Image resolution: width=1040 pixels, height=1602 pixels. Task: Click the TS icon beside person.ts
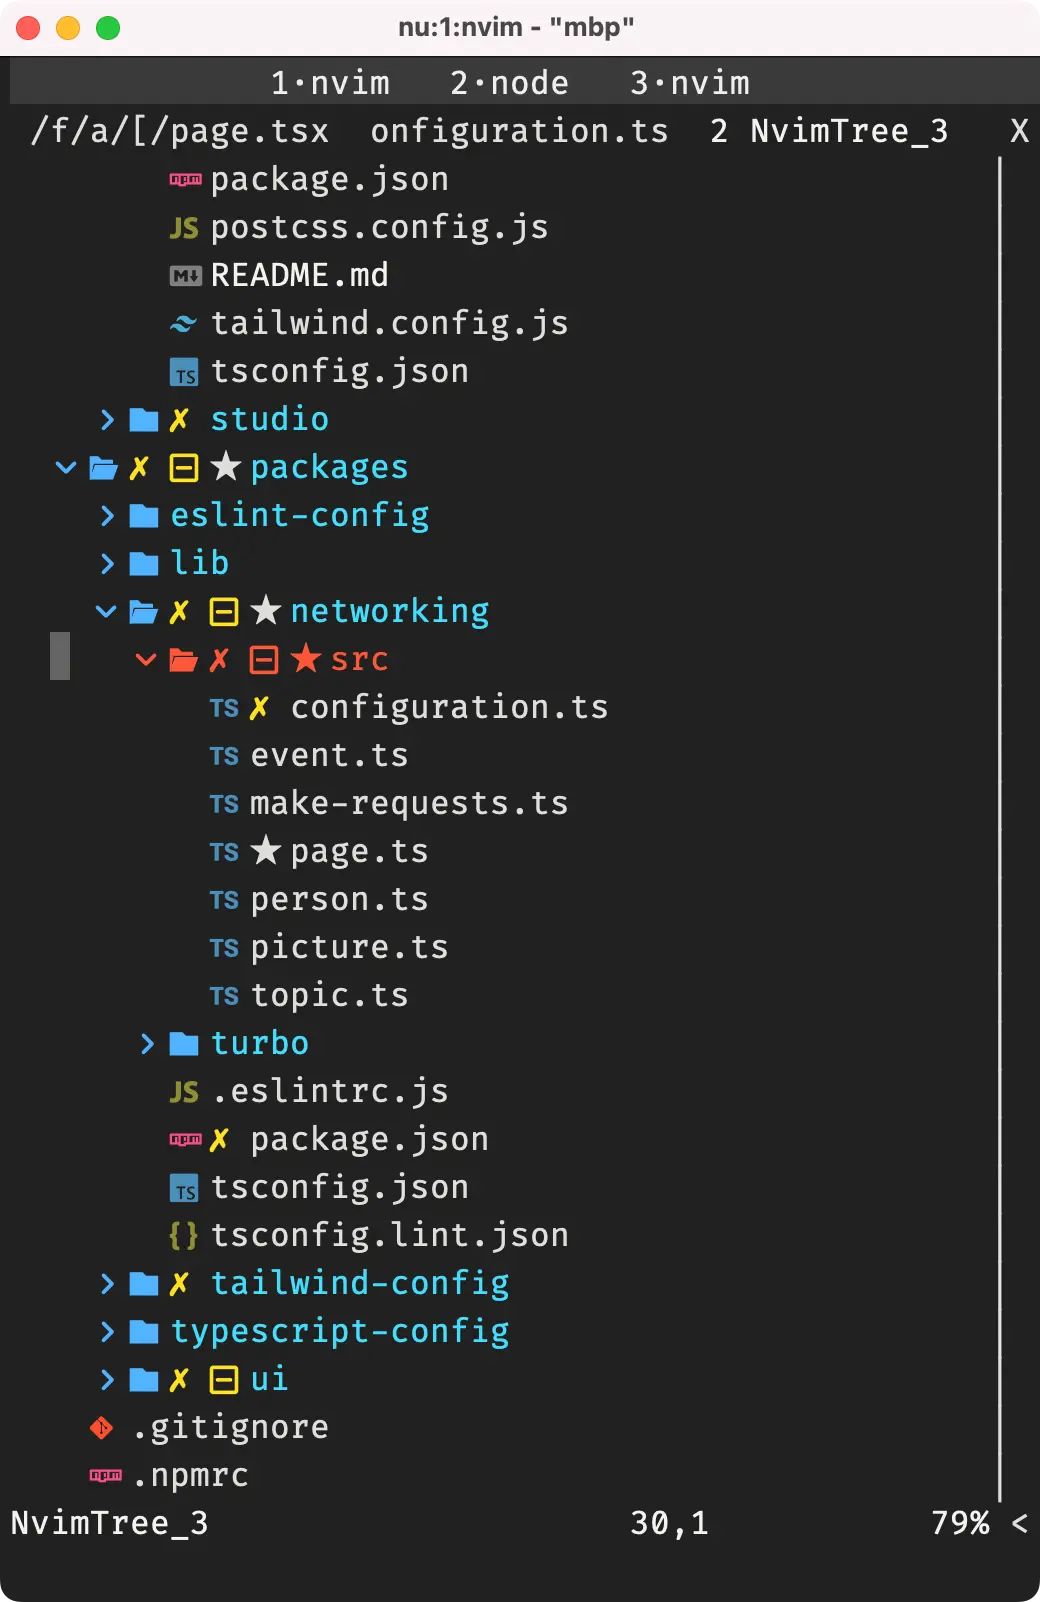(x=224, y=900)
